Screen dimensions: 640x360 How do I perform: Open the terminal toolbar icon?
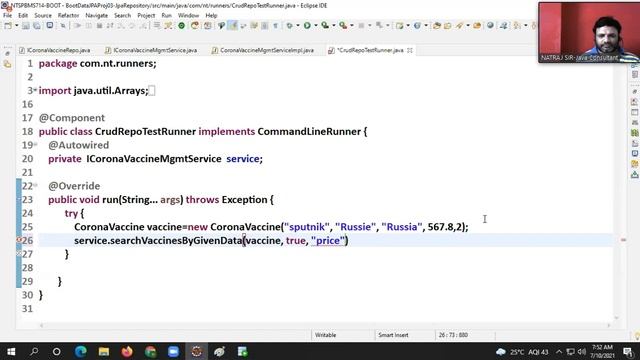pos(49,25)
